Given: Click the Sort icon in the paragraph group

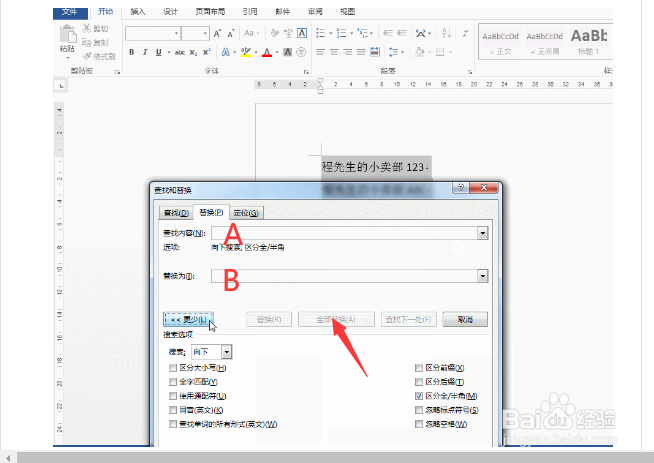Looking at the screenshot, I should (446, 33).
